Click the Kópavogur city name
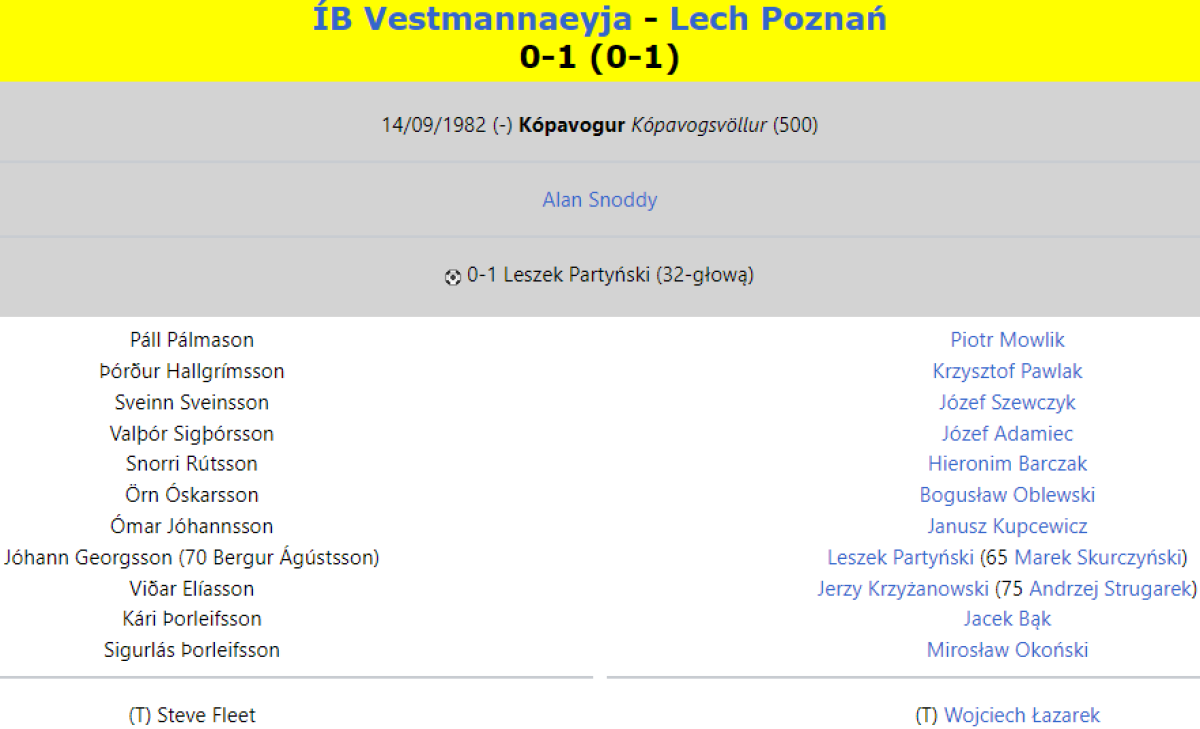This screenshot has height=729, width=1200. [x=572, y=125]
